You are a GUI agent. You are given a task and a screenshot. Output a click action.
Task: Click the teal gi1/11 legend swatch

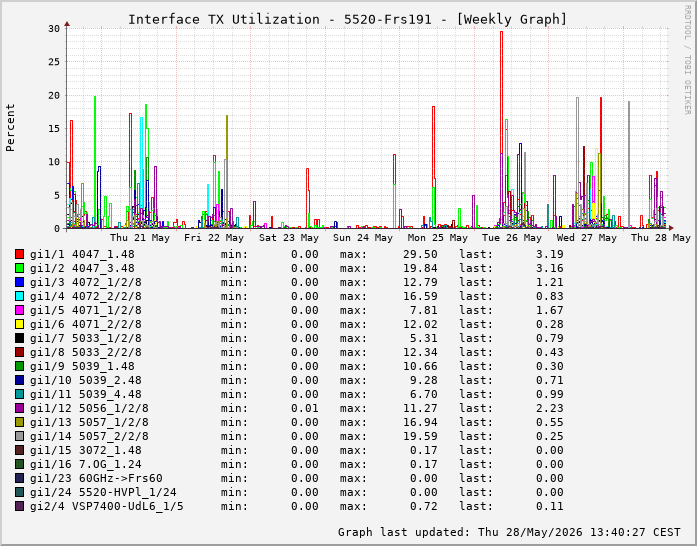click(x=19, y=394)
